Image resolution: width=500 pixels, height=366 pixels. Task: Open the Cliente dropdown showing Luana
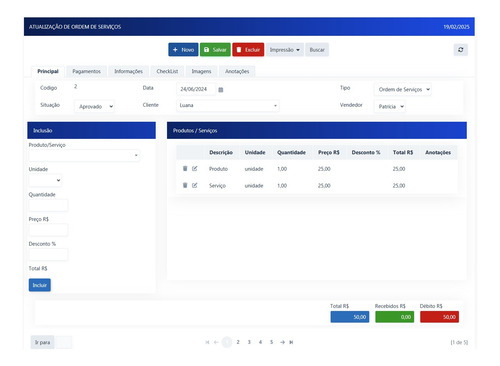pos(228,105)
